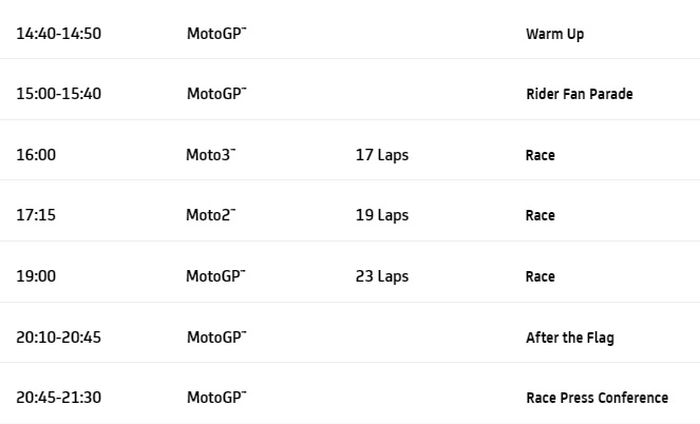Click the Moto2 Race label
700x424 pixels.
click(540, 215)
